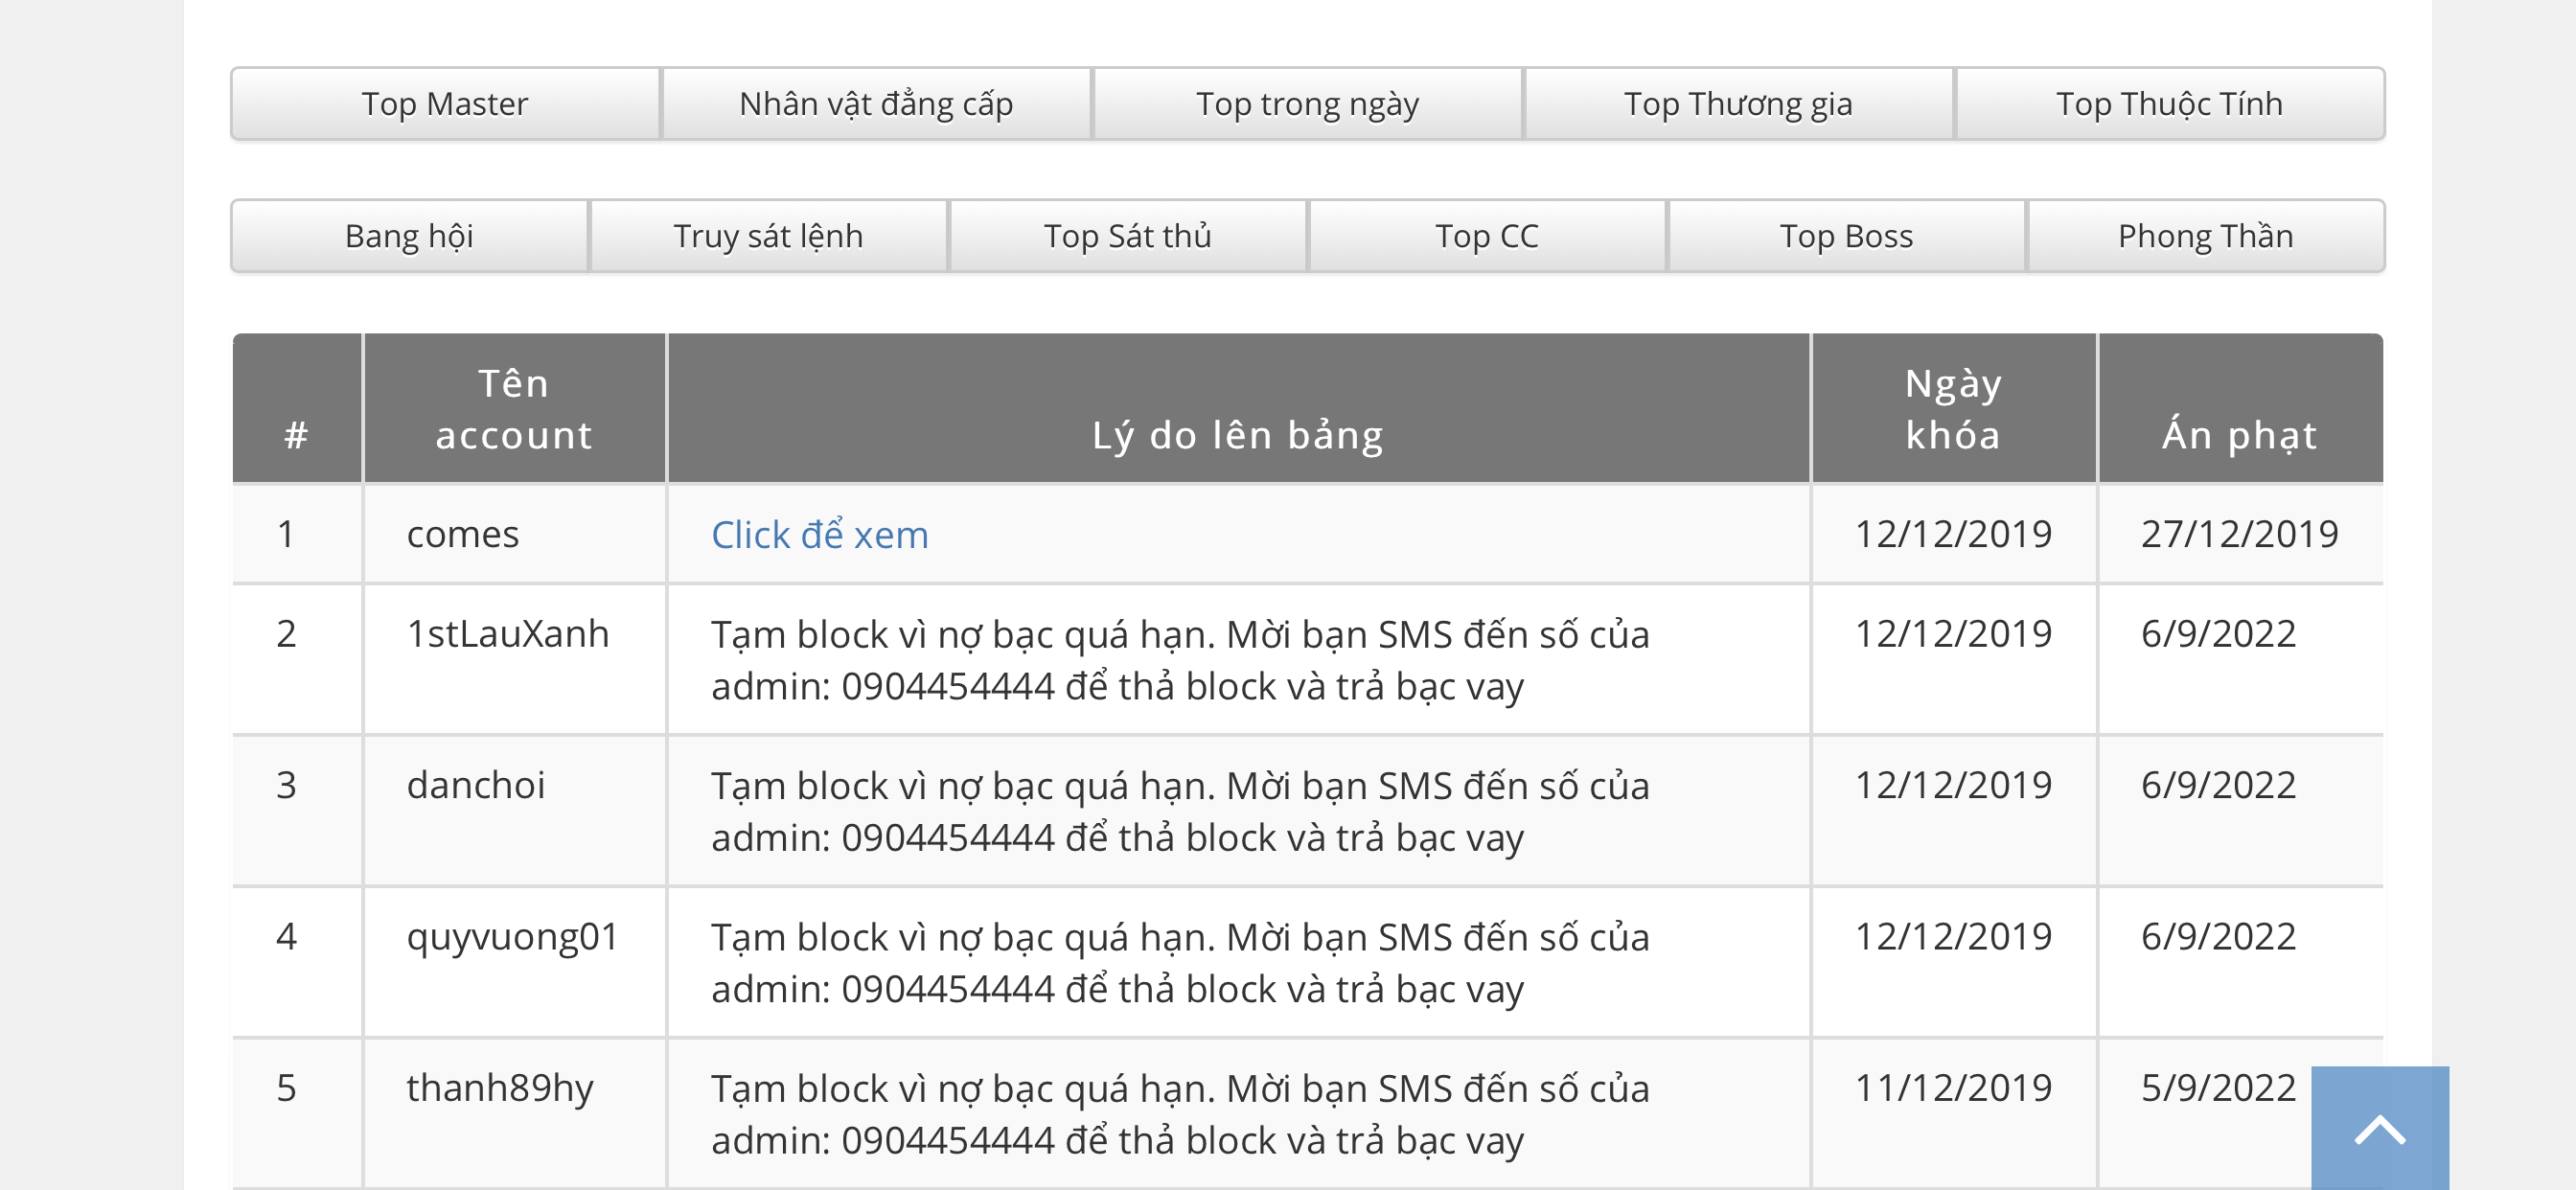Click the 'Click để xem' link
The width and height of the screenshot is (2576, 1190).
820,535
